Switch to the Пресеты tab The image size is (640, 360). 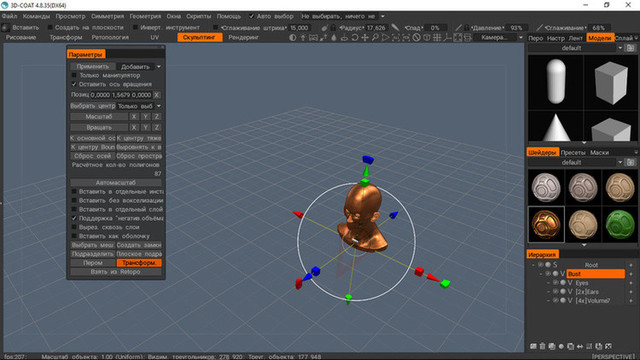click(x=573, y=153)
